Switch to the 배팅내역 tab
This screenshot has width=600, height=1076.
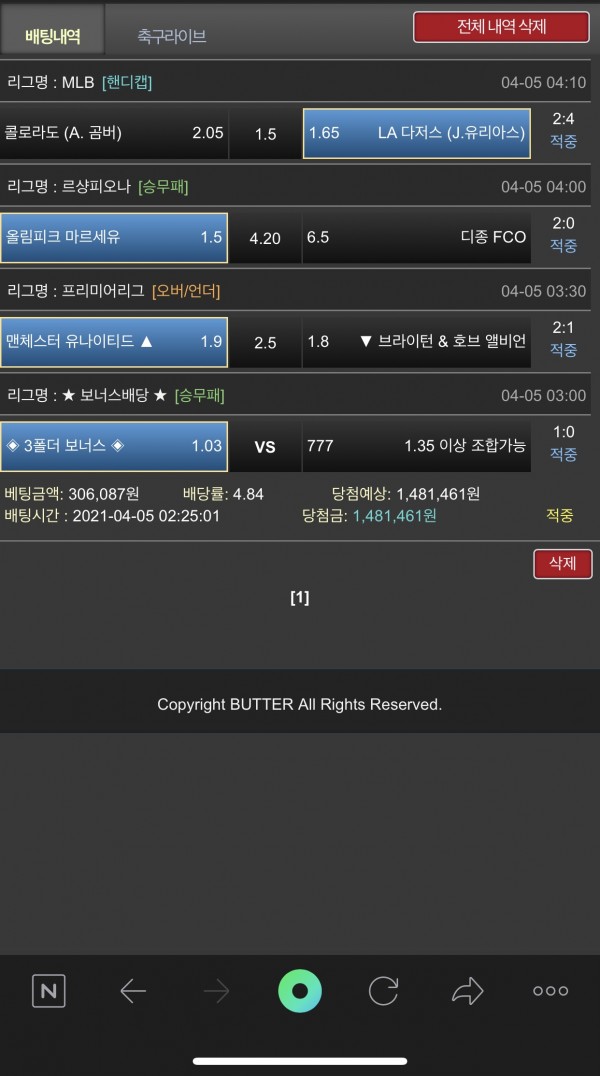pos(52,35)
